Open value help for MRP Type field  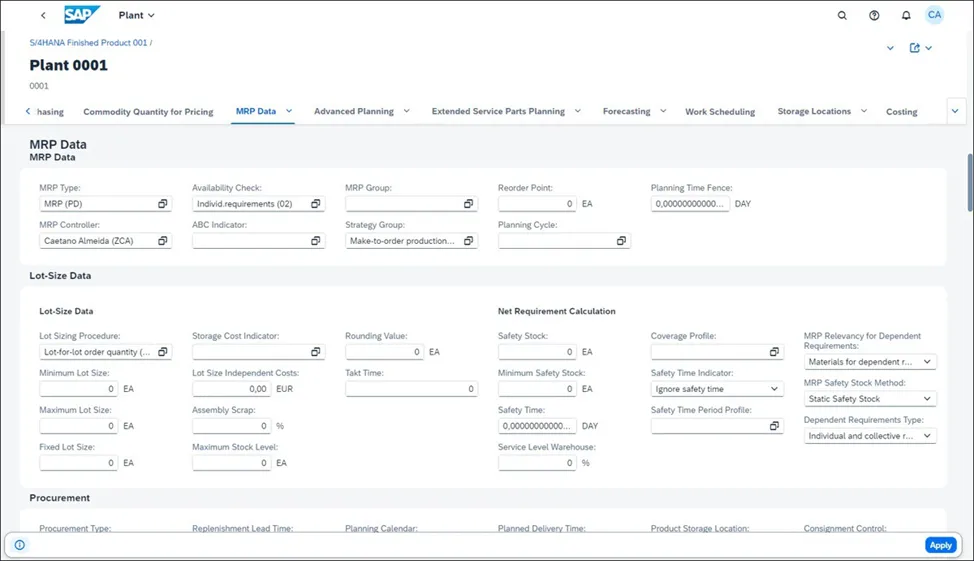pos(163,204)
